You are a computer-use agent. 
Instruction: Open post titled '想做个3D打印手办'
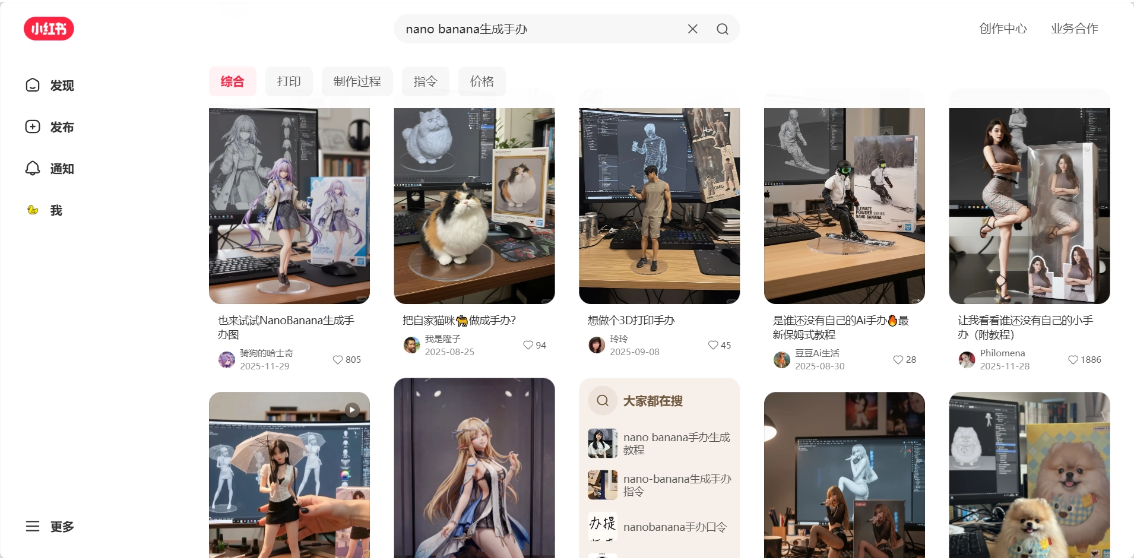coord(631,320)
